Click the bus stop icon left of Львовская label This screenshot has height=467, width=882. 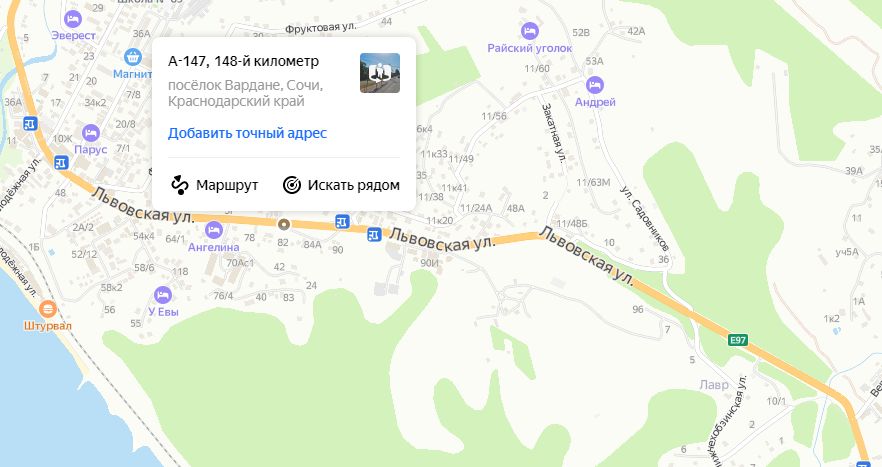pos(374,235)
